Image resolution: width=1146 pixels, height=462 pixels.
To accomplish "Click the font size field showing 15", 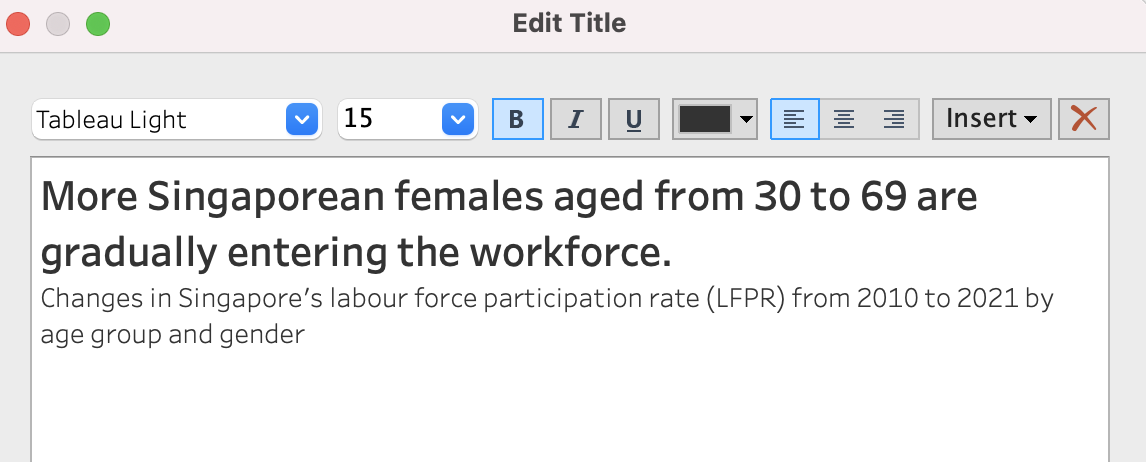I will click(388, 120).
